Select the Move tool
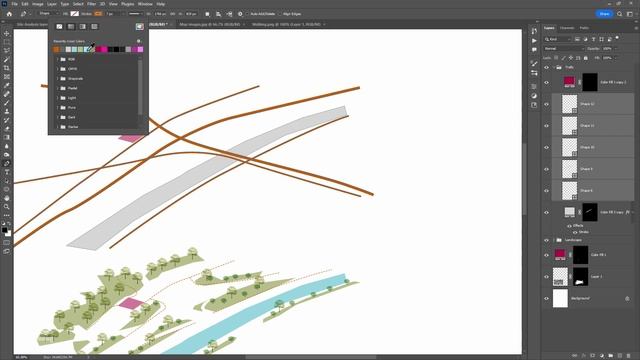 [x=7, y=33]
